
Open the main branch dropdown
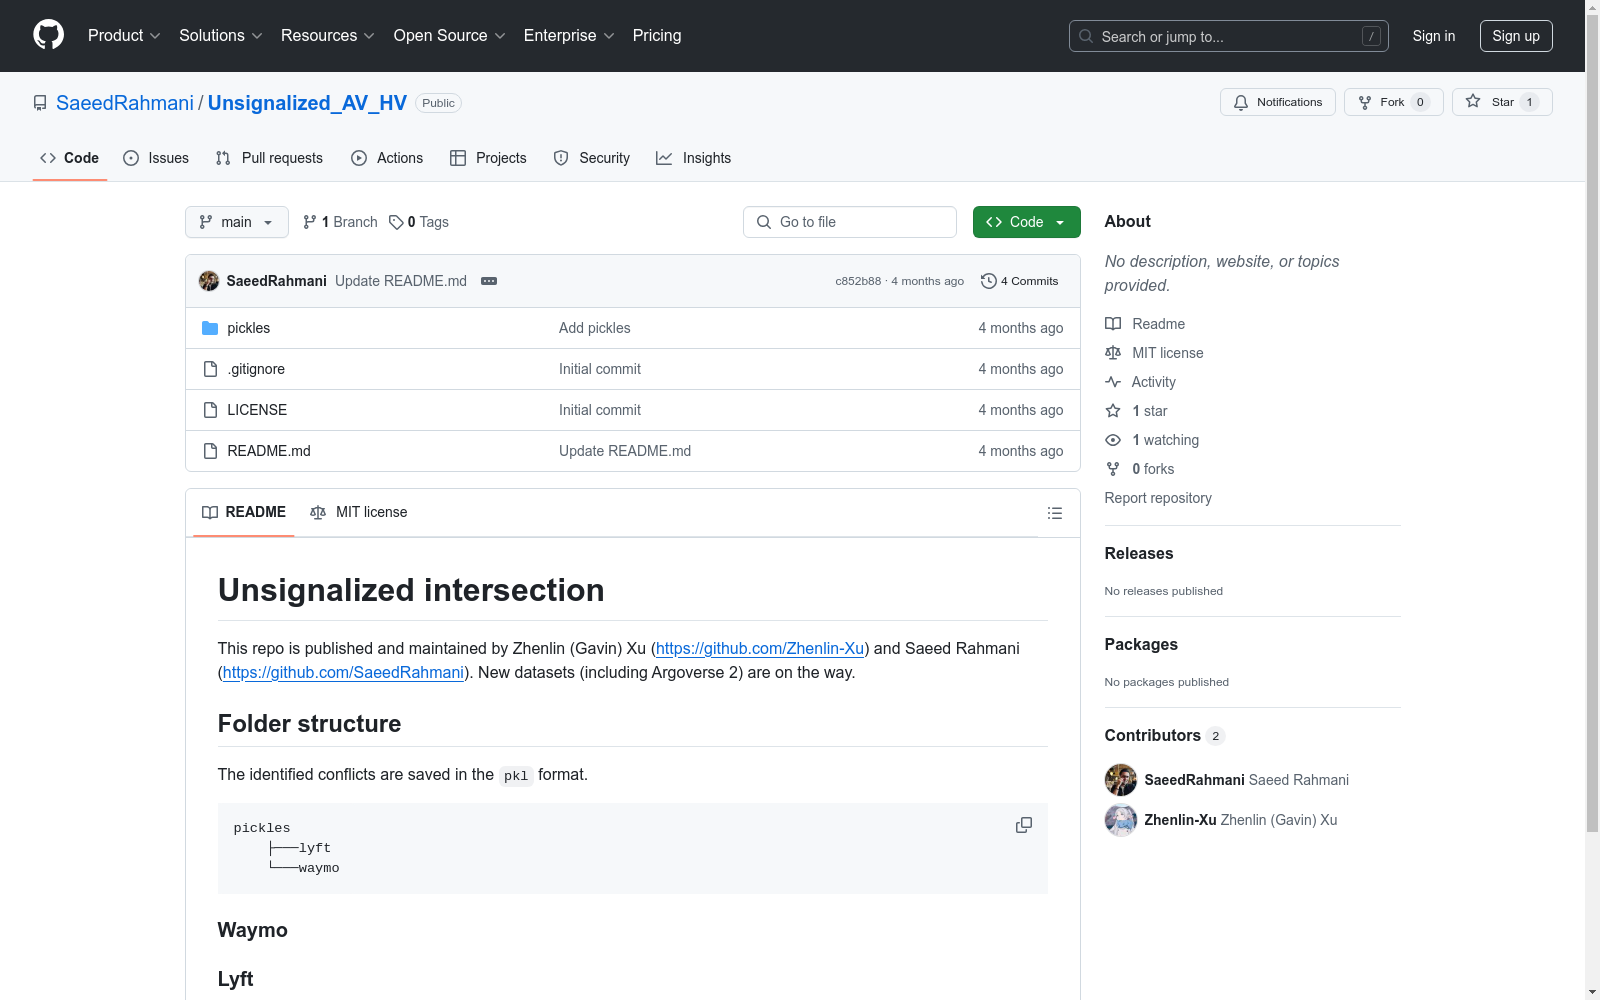tap(237, 222)
